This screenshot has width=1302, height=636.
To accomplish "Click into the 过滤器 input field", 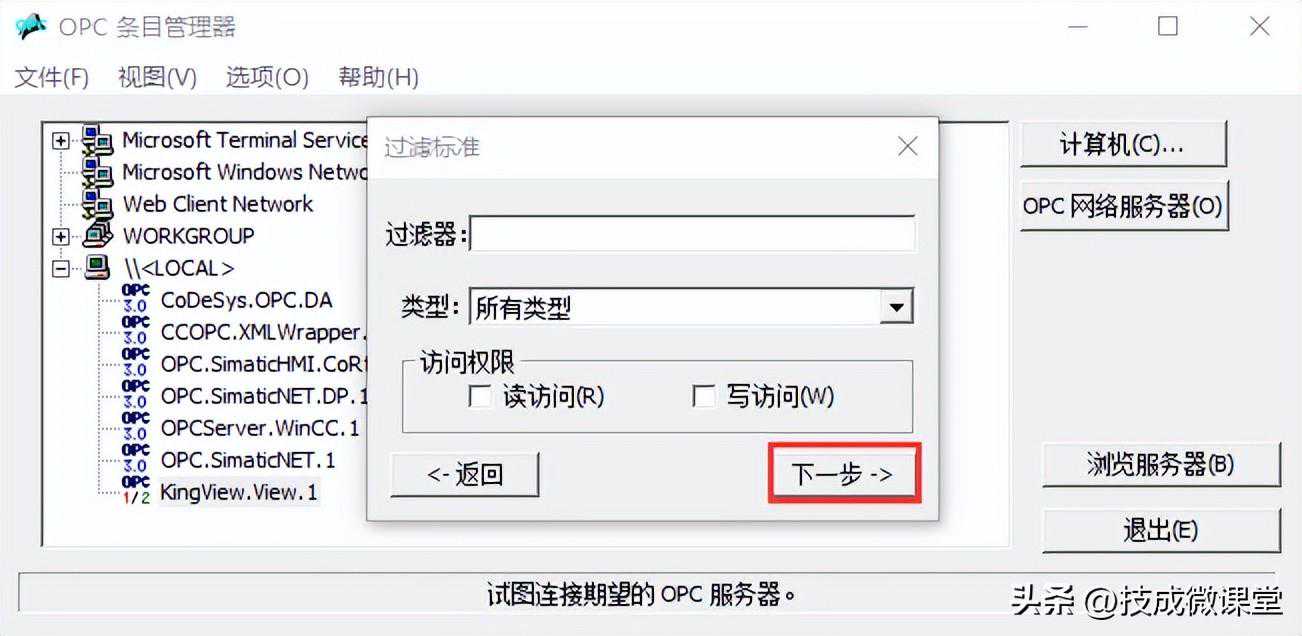I will [692, 234].
